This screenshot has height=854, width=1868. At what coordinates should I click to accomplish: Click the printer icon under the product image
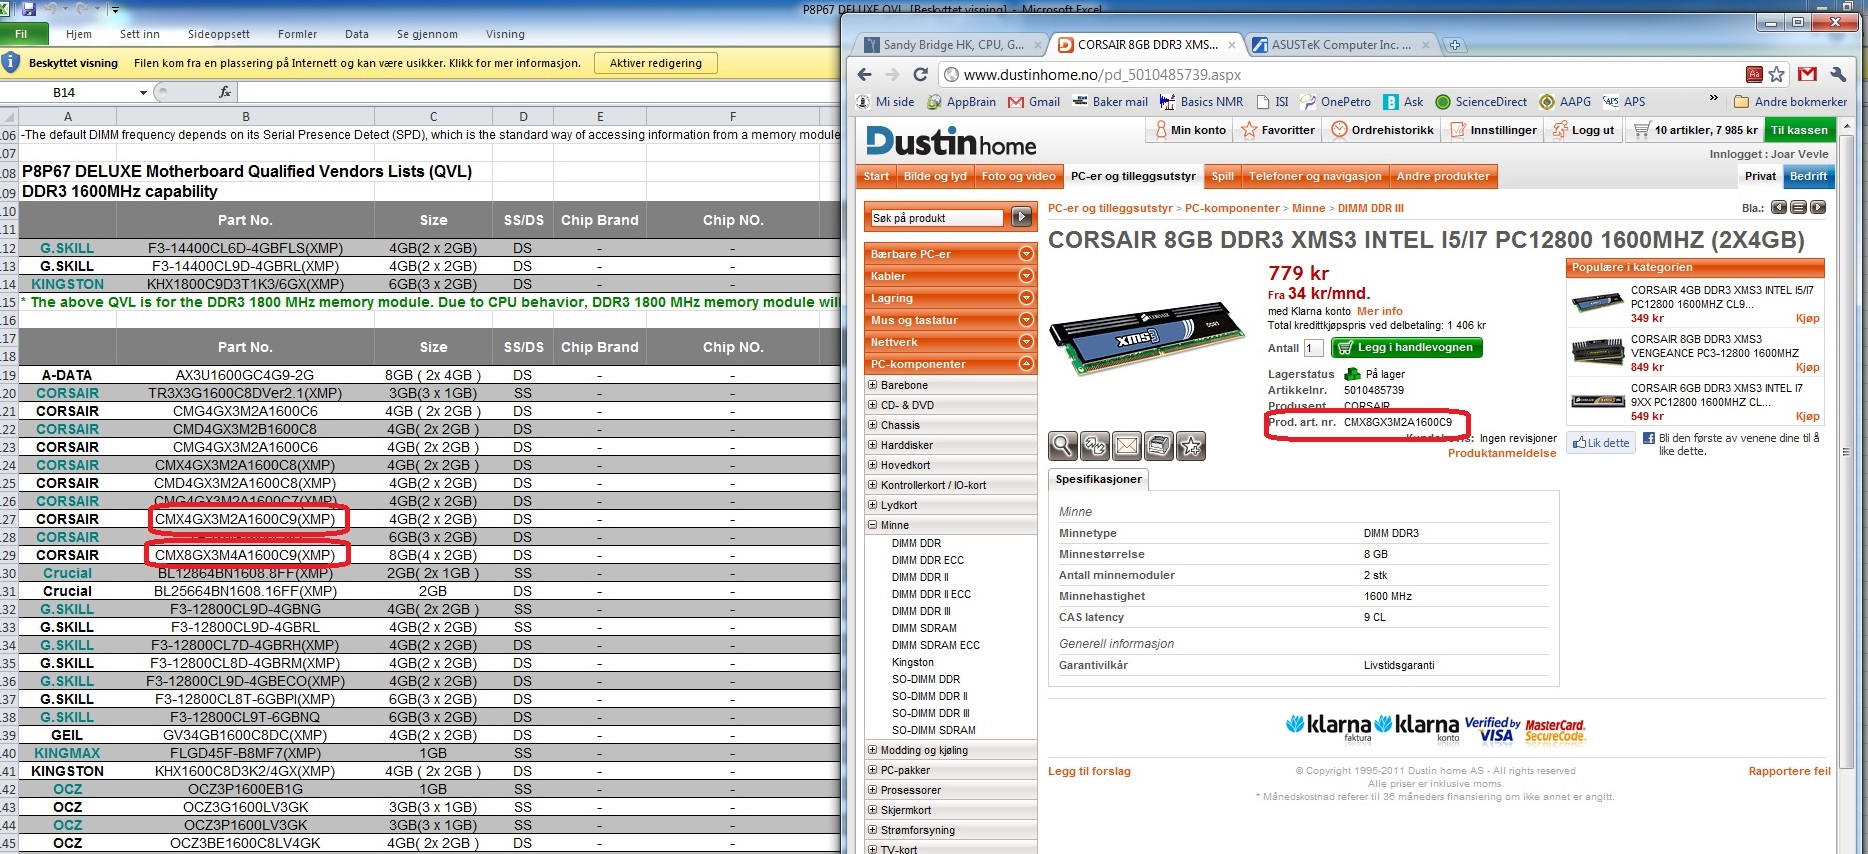(x=1159, y=446)
